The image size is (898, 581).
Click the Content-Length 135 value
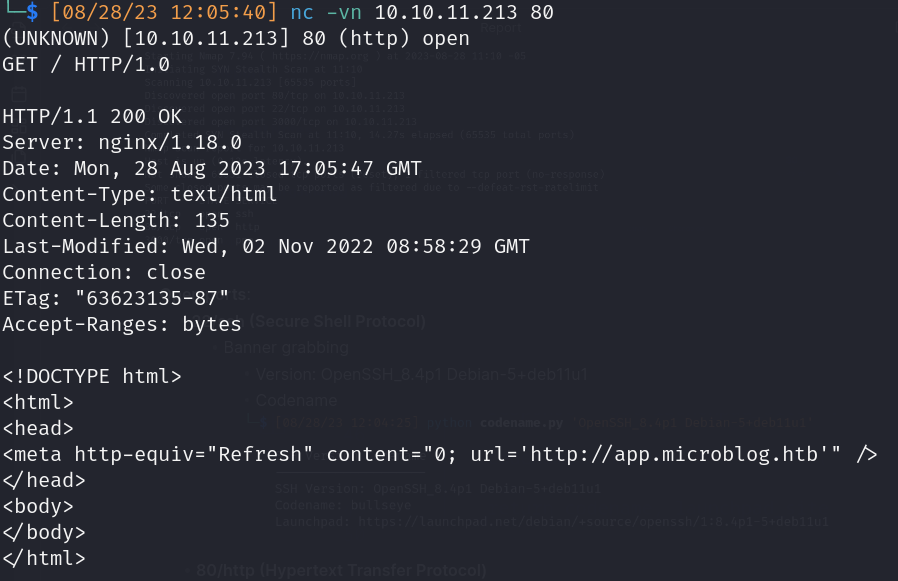click(212, 221)
